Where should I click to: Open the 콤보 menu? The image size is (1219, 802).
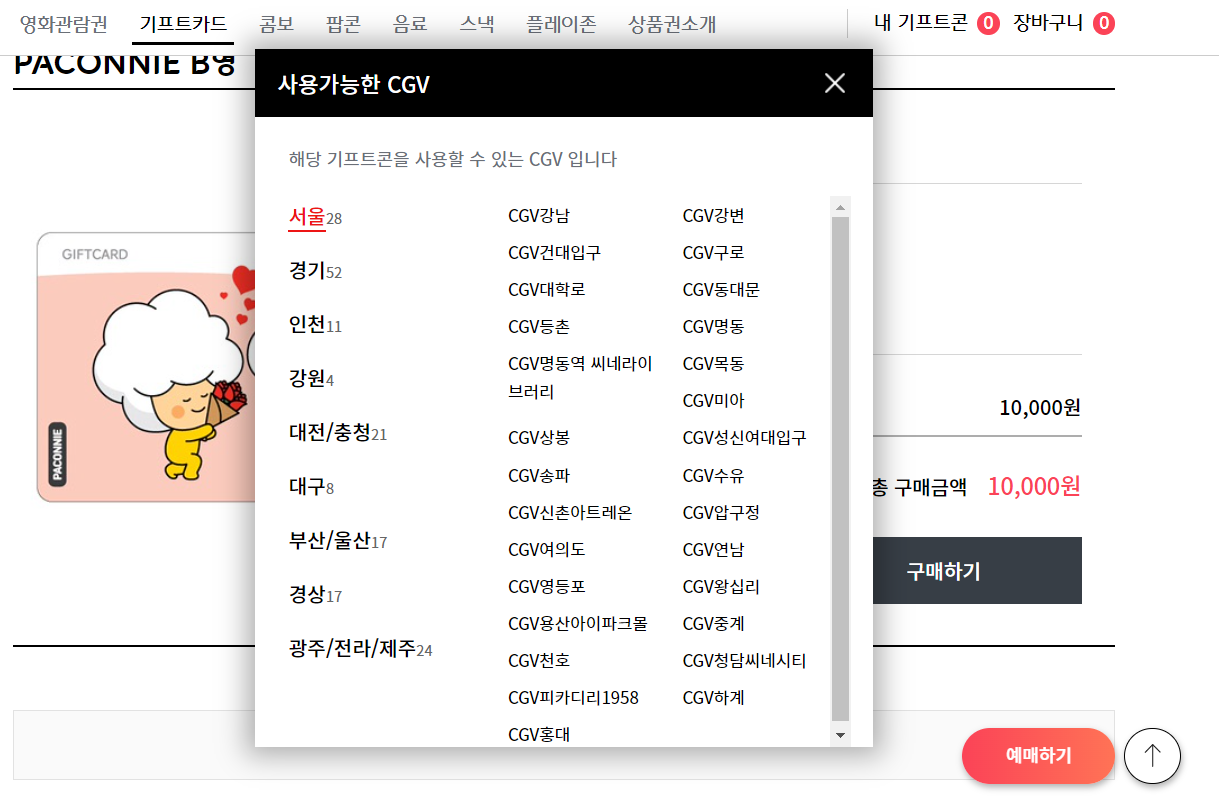click(276, 24)
